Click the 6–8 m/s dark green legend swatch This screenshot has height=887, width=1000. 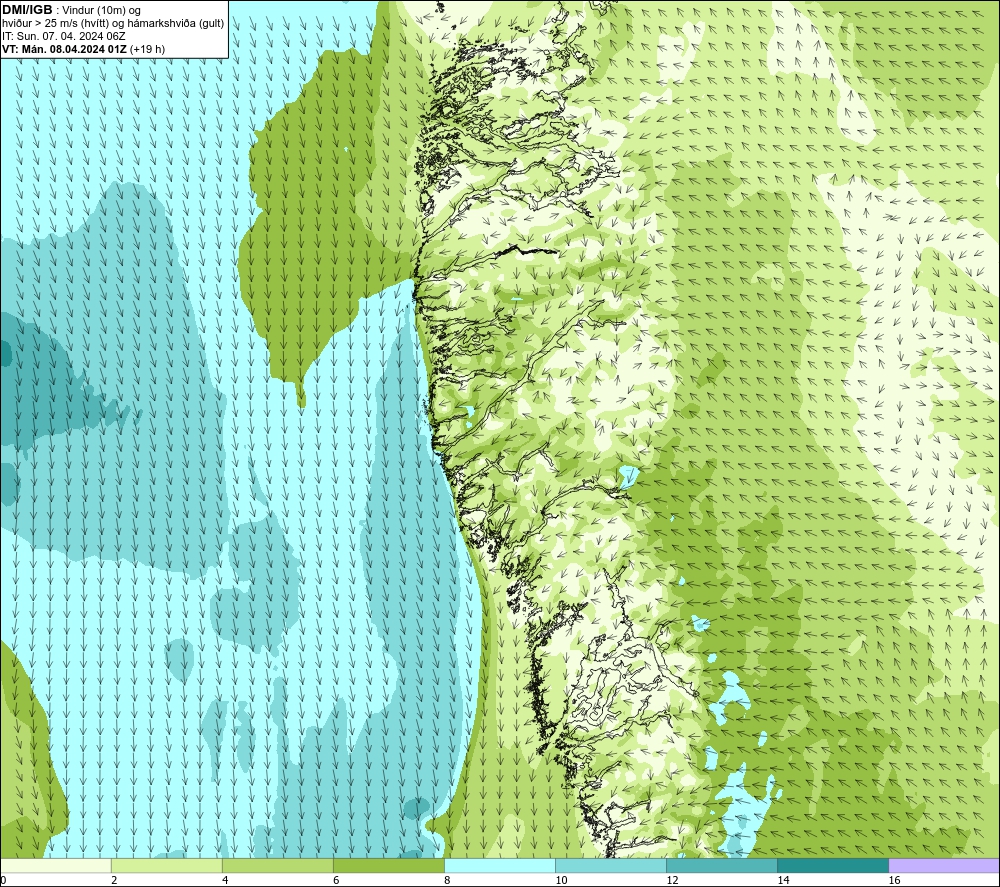click(388, 865)
